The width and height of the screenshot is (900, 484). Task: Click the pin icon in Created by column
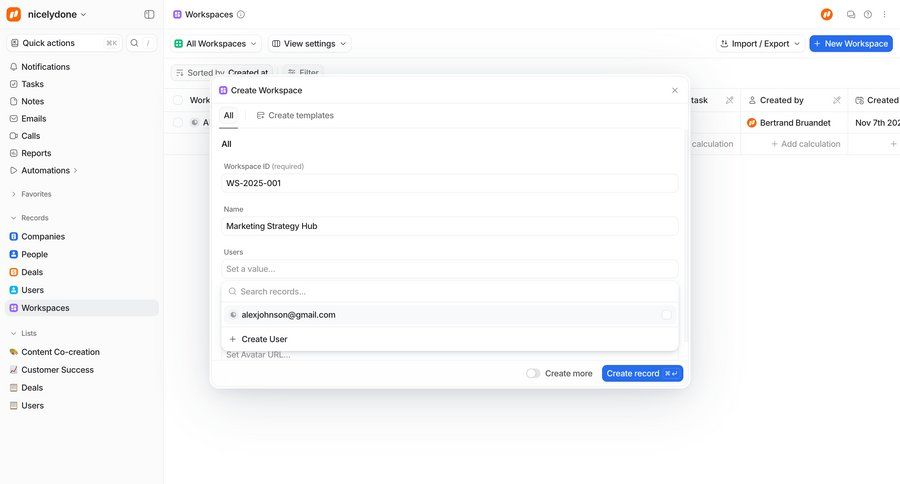837,100
